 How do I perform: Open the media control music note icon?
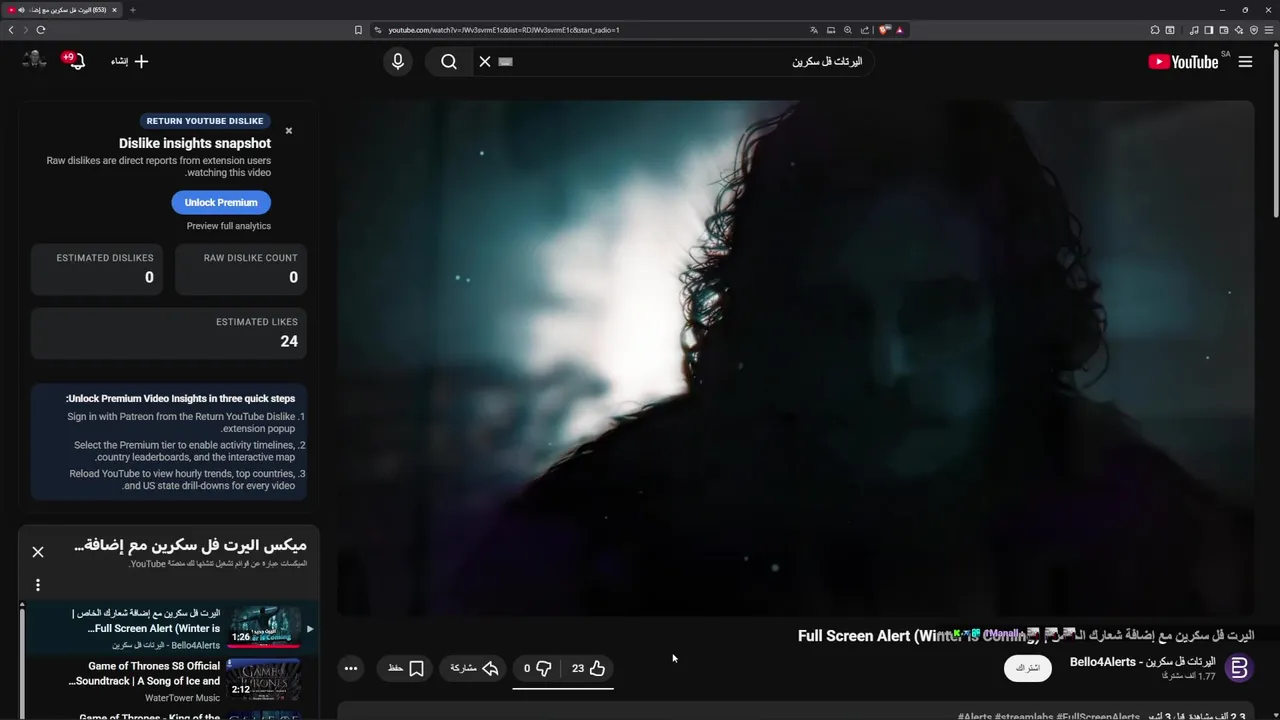point(1193,30)
